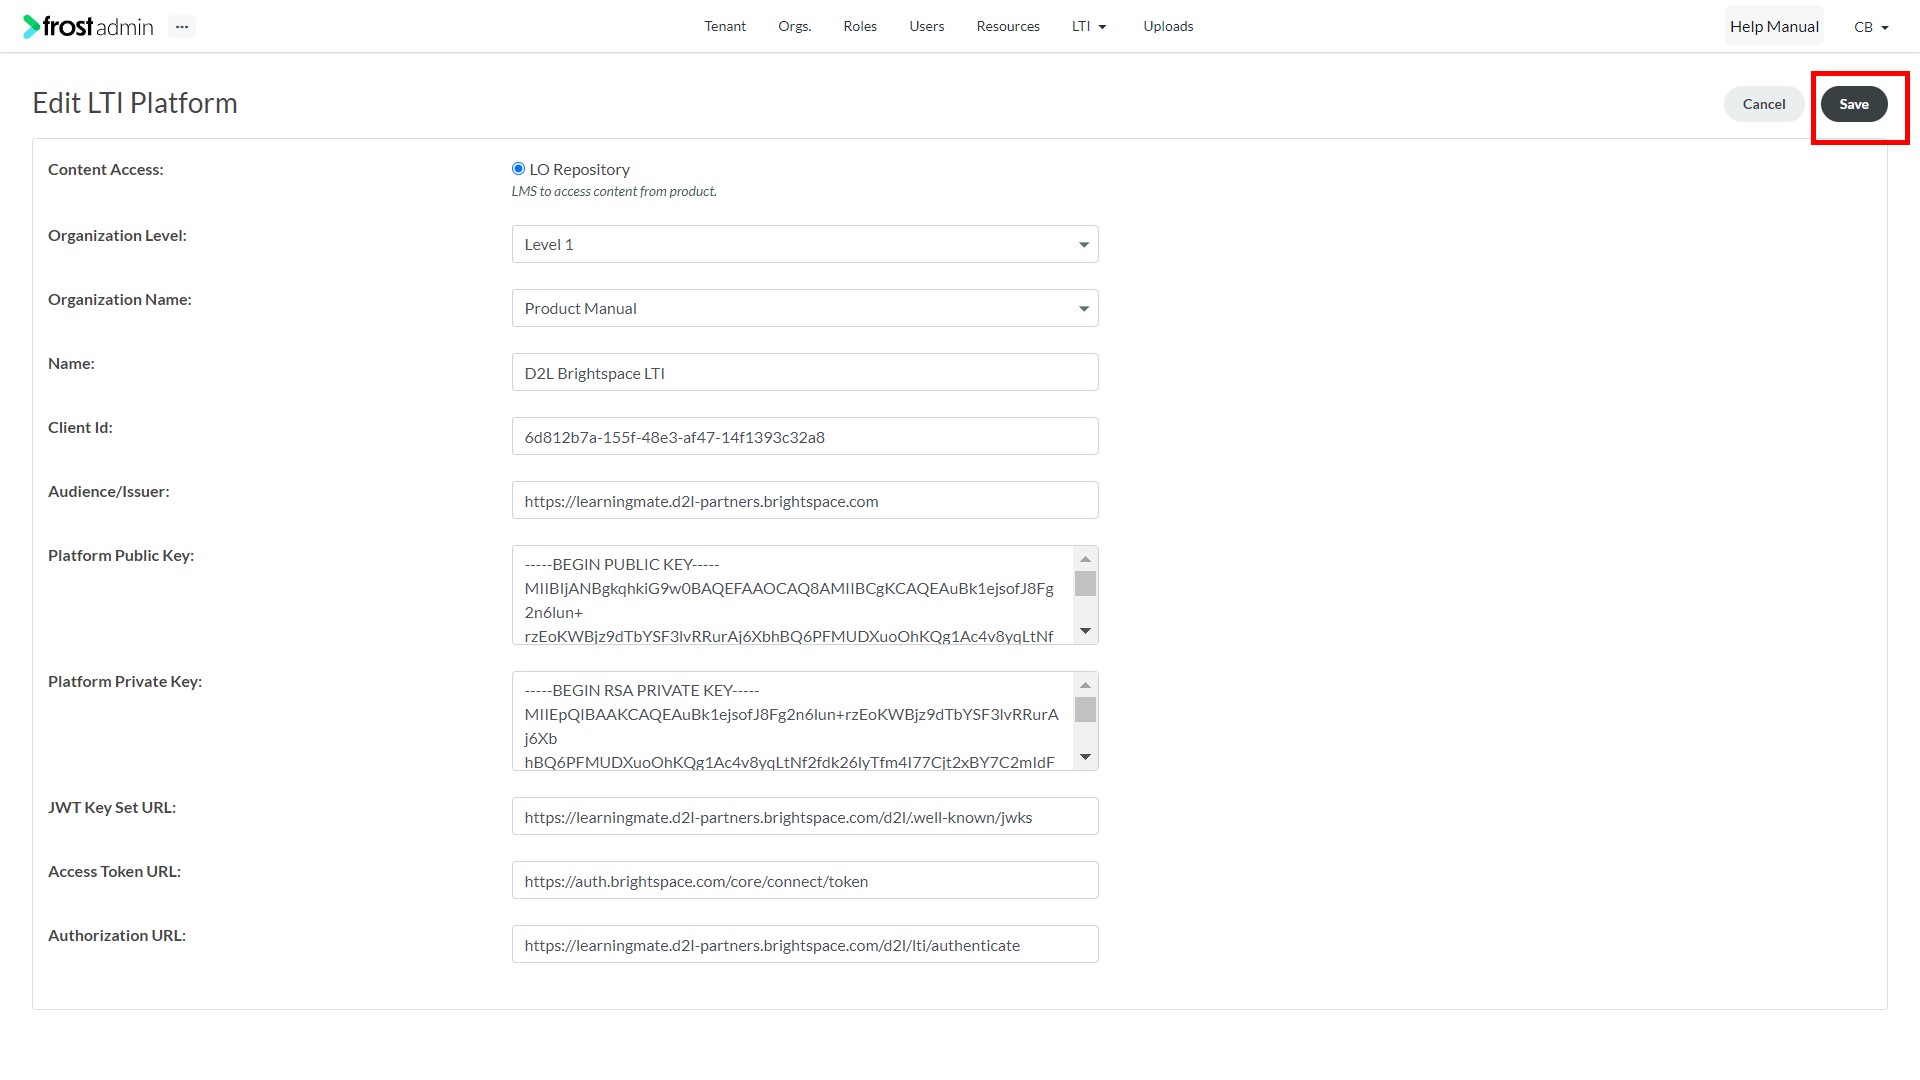Viewport: 1920px width, 1080px height.
Task: Click the Content Access label
Action: [106, 169]
